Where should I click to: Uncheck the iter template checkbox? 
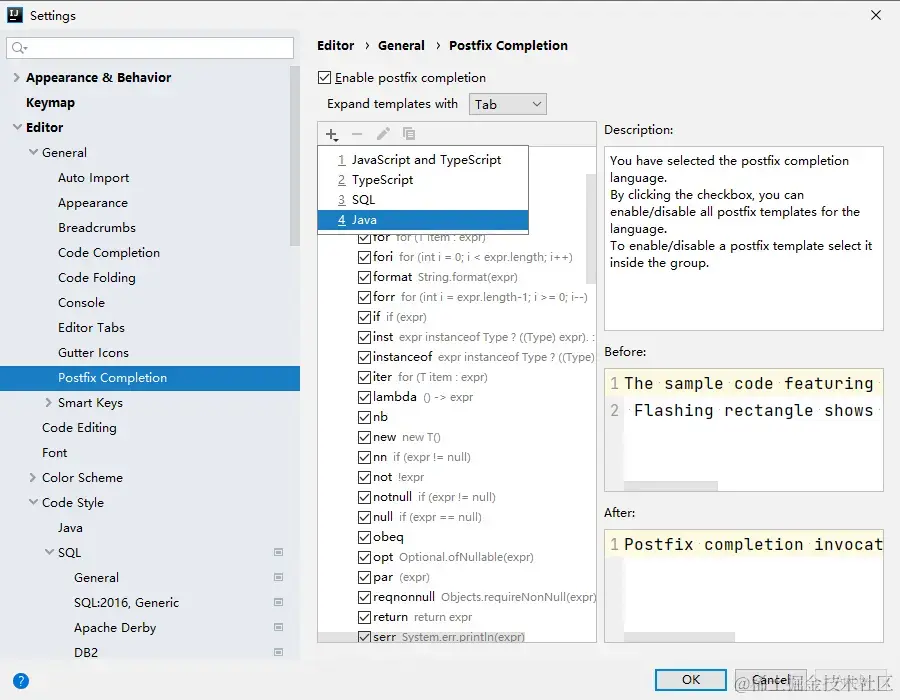tap(364, 377)
